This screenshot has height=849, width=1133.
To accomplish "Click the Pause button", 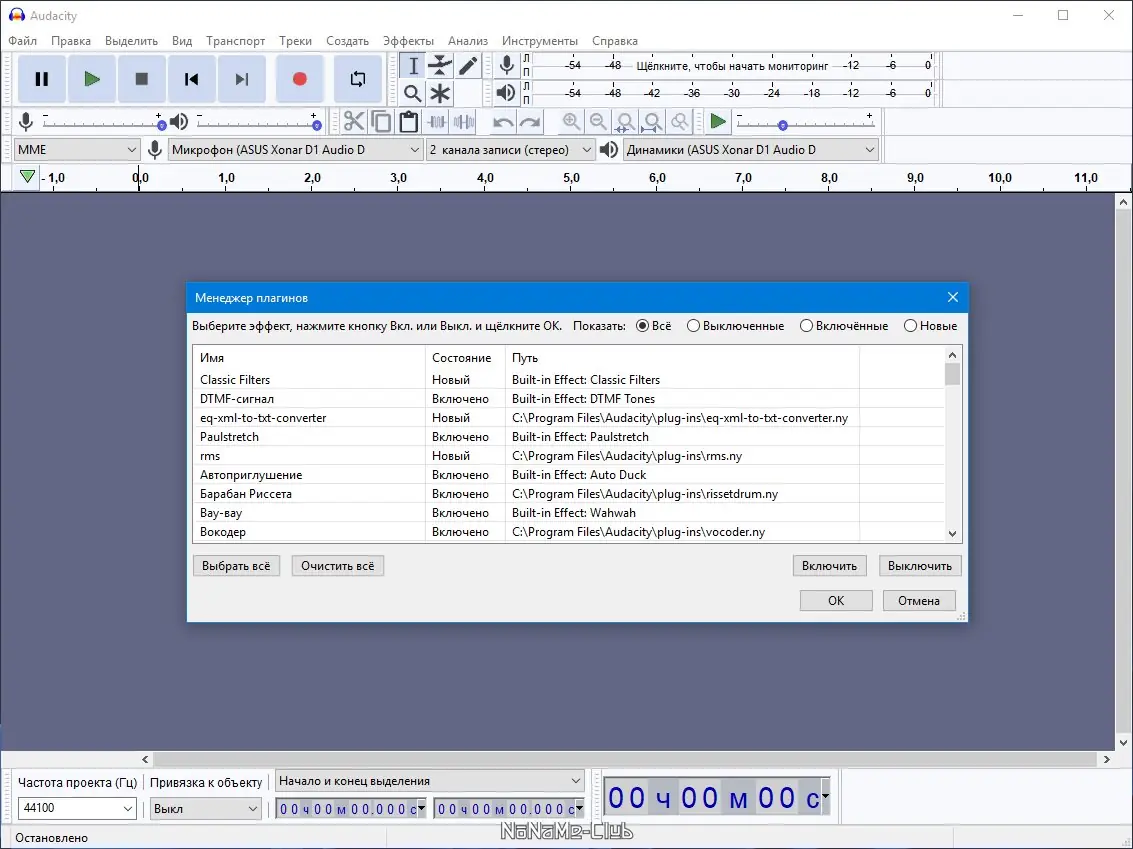I will [42, 79].
